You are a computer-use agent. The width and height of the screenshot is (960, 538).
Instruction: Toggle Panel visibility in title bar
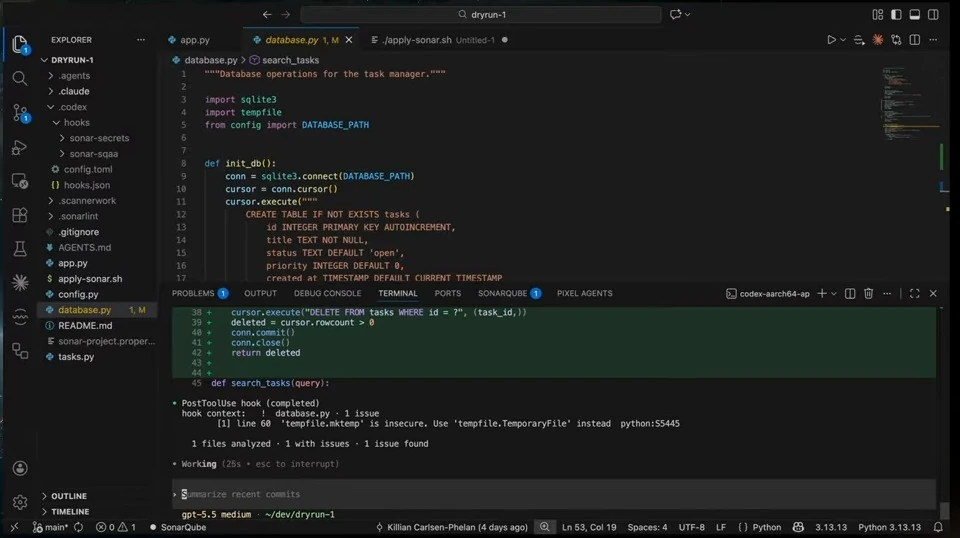(915, 14)
